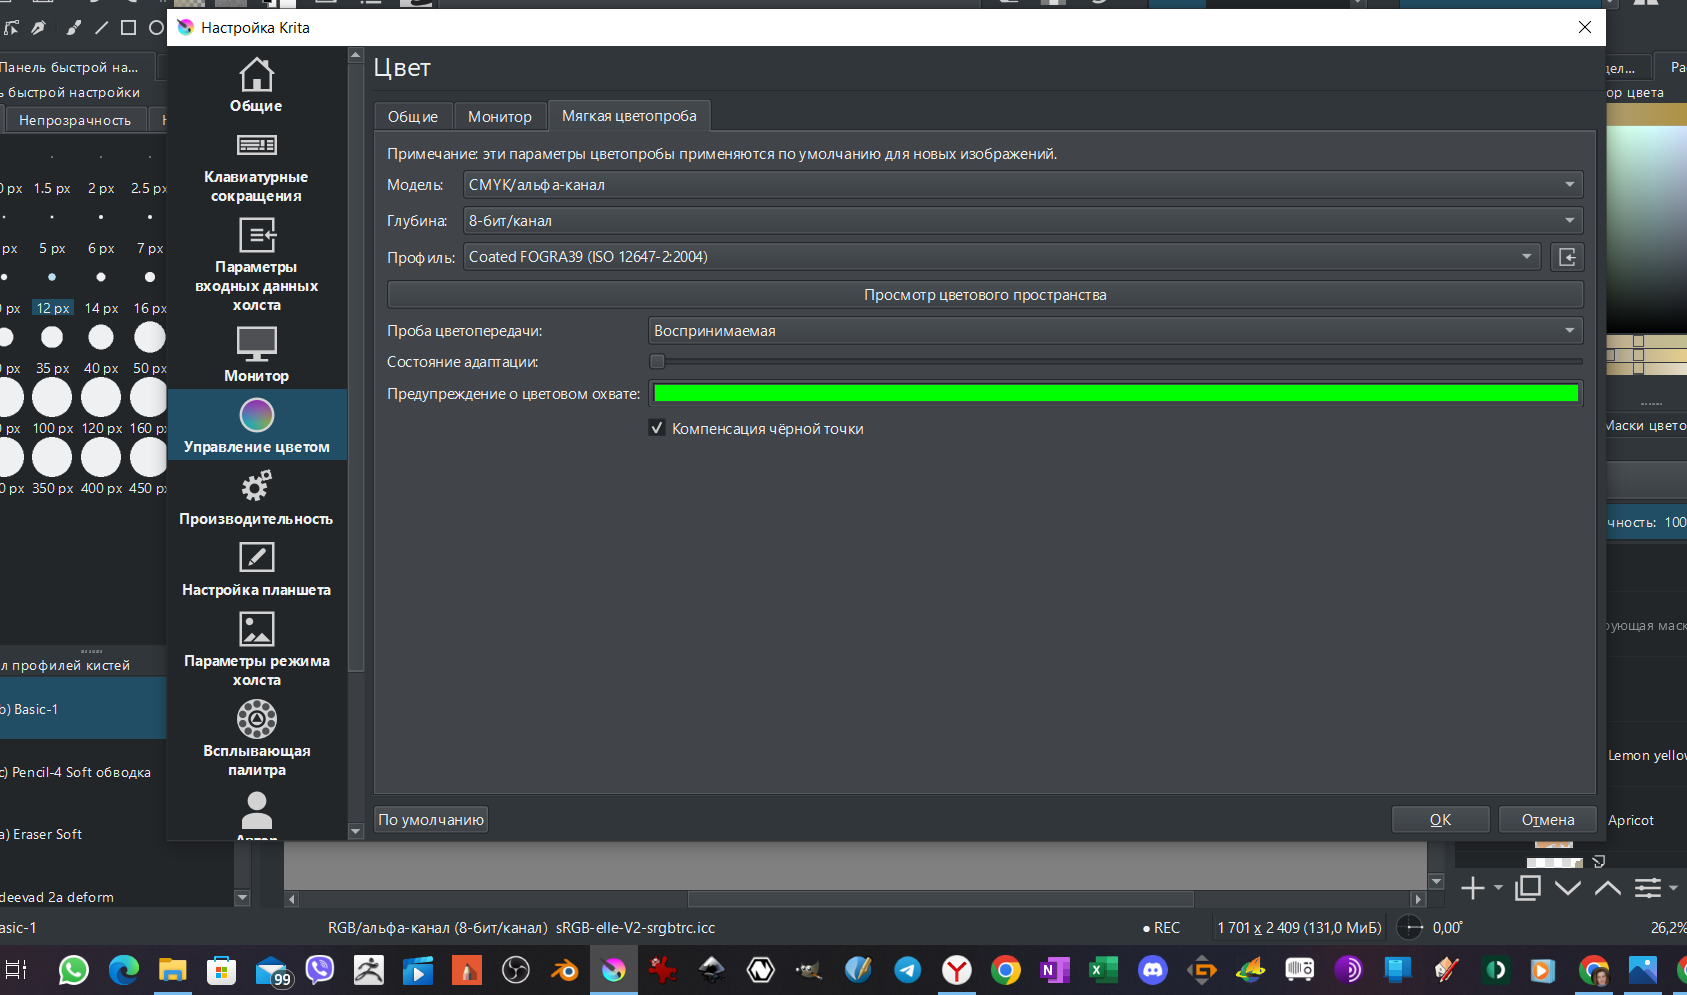Click image dimensions 1 701 x 2 409 text
The width and height of the screenshot is (1687, 995).
tap(1299, 928)
